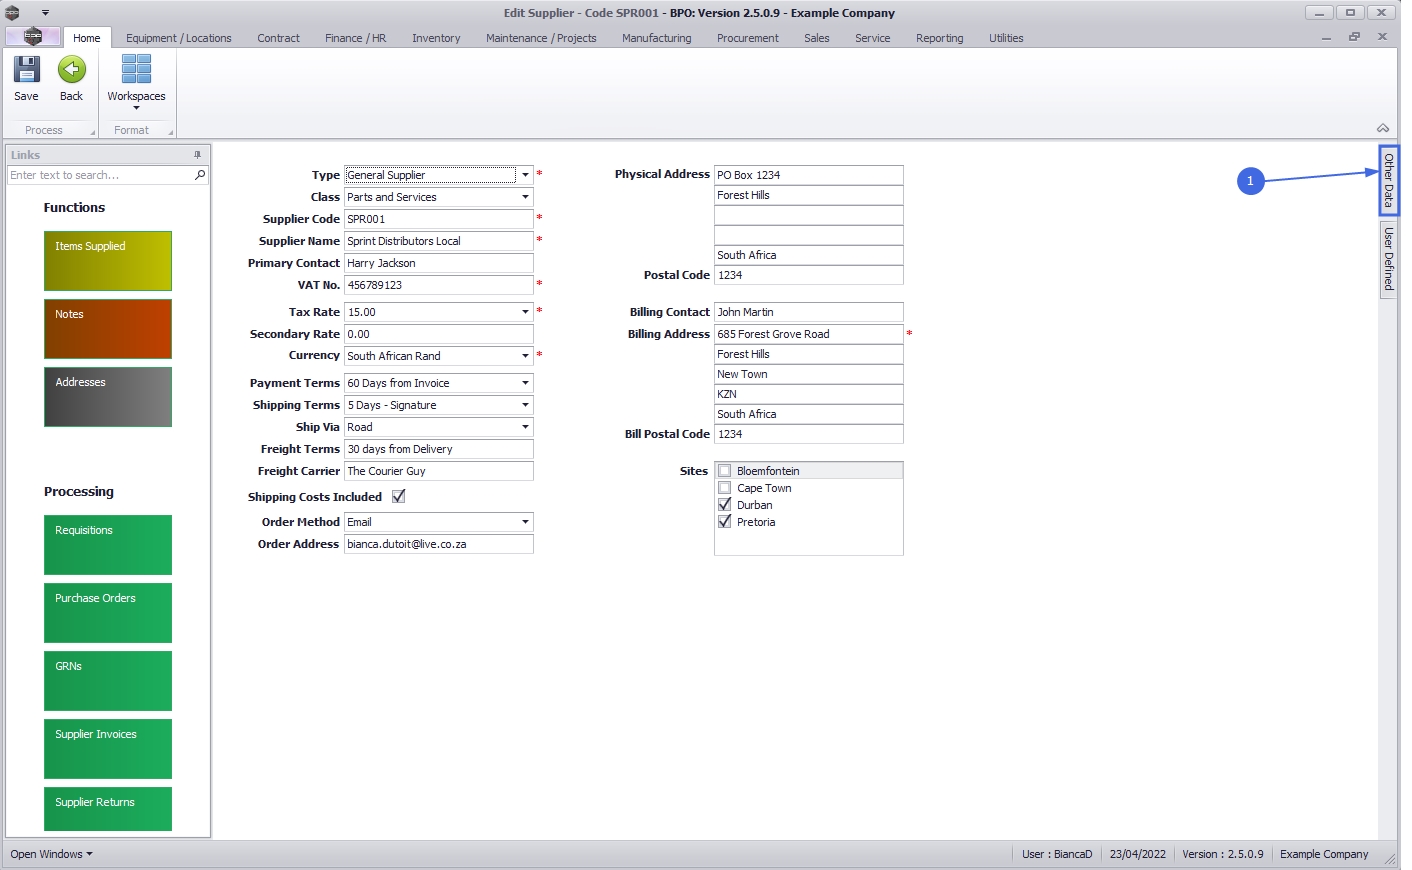Open the Notes function tile
Viewport: 1412px width, 870px height.
[108, 329]
